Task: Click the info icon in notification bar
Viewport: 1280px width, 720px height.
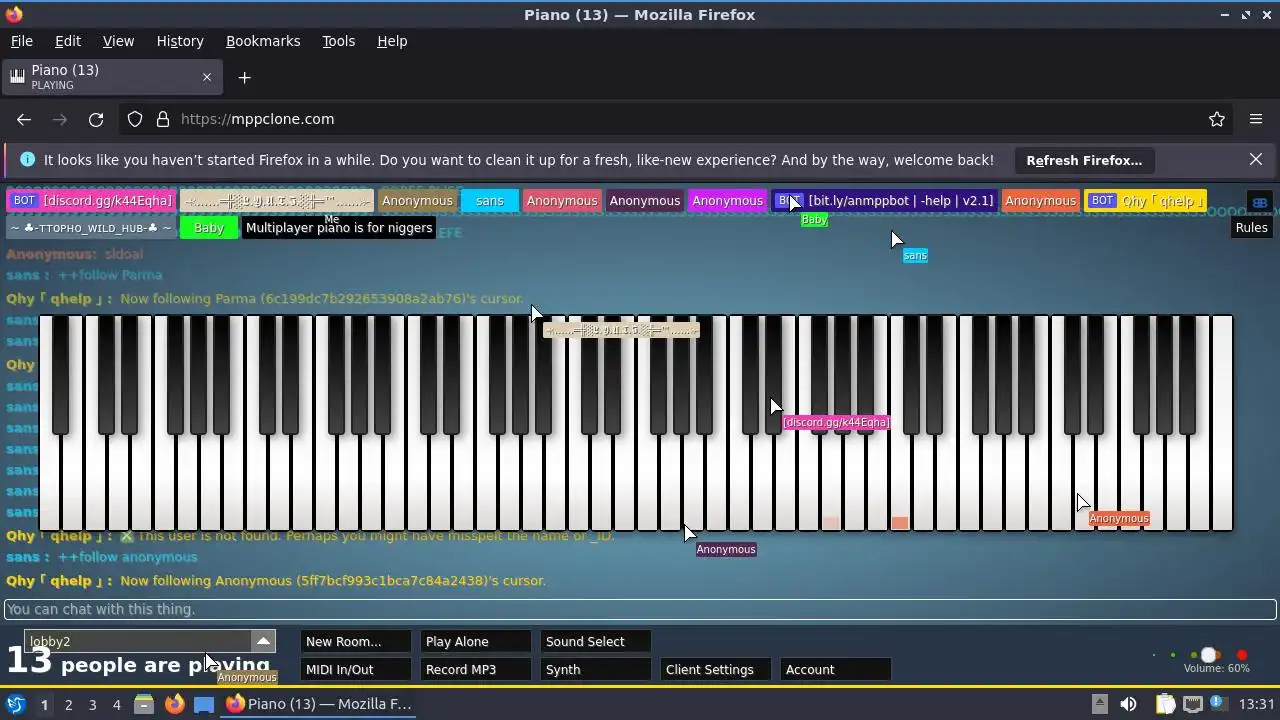Action: tap(27, 160)
